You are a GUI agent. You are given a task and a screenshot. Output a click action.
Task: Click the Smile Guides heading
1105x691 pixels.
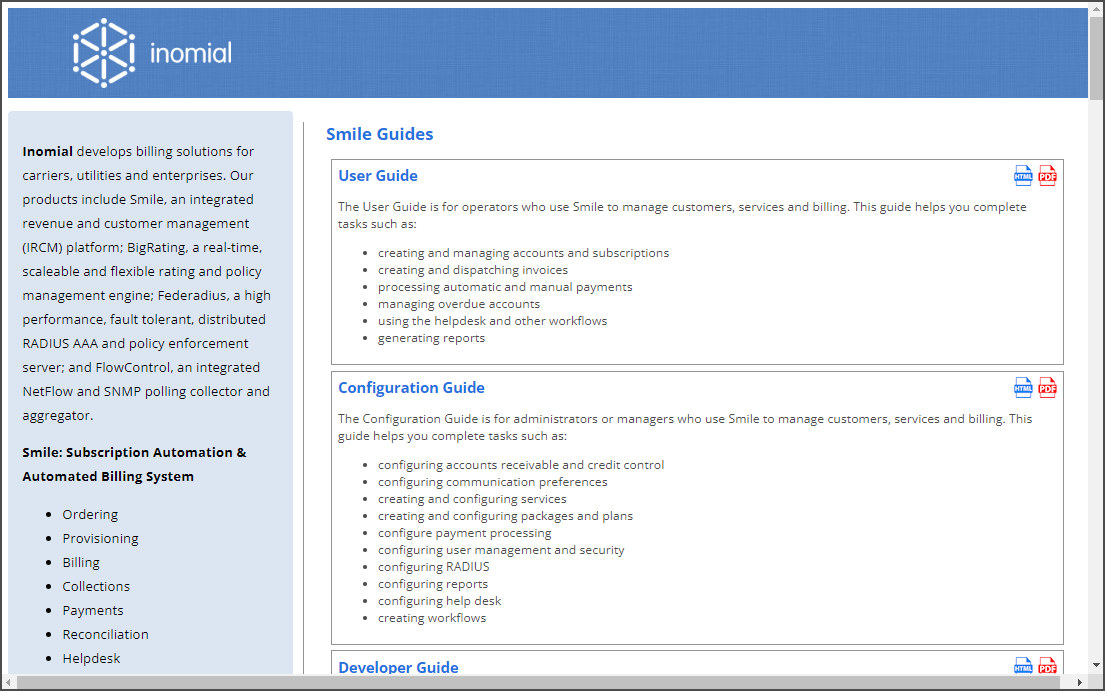[x=379, y=134]
